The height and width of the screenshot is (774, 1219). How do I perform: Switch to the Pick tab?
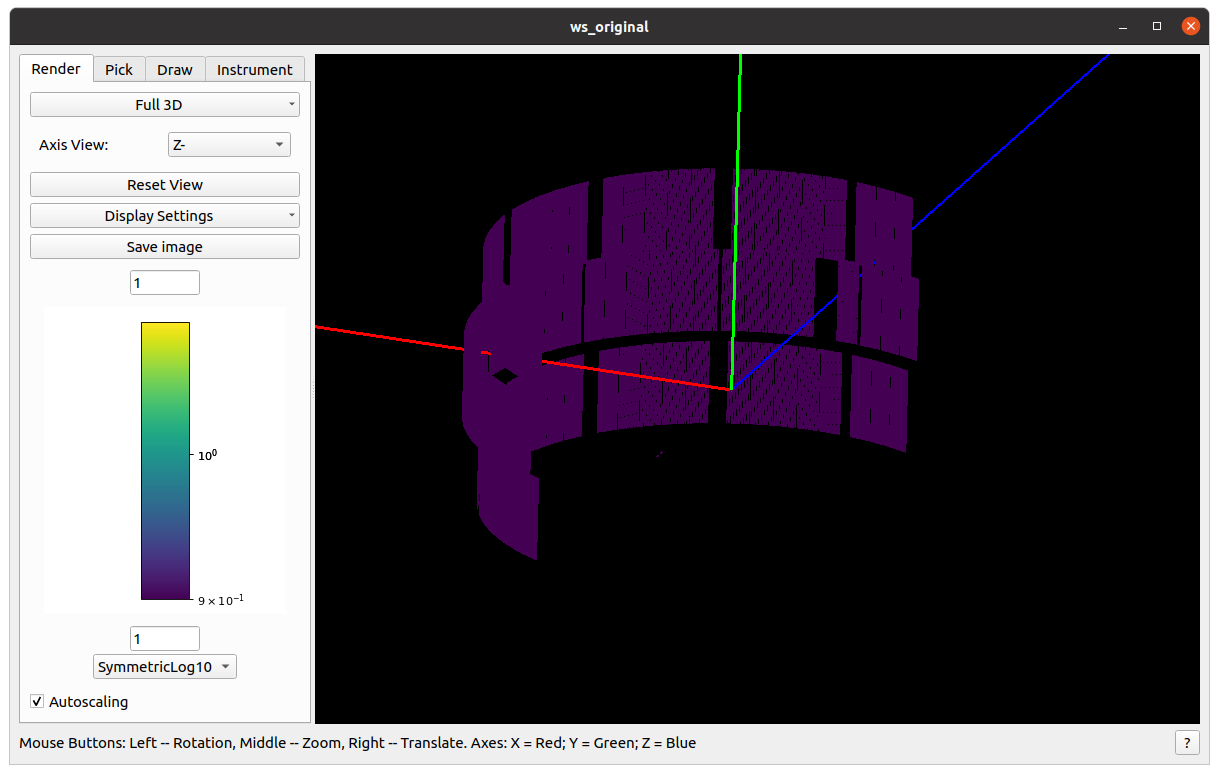(x=119, y=69)
